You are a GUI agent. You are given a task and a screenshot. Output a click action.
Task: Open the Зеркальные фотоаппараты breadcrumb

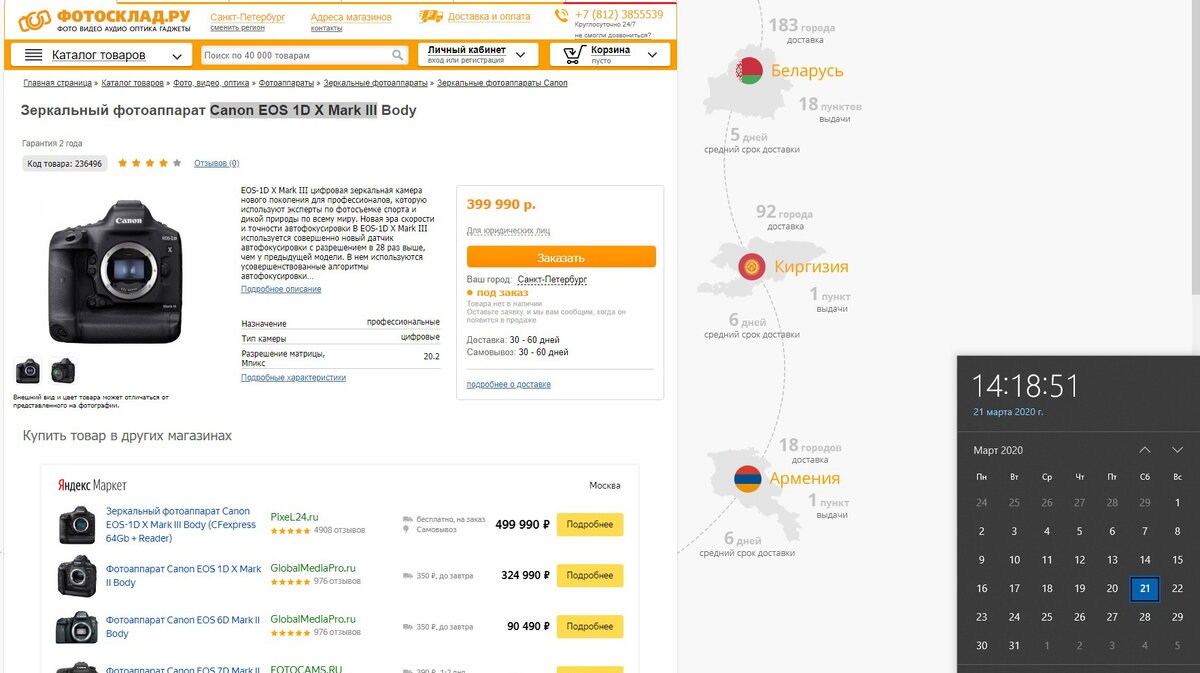click(x=376, y=83)
